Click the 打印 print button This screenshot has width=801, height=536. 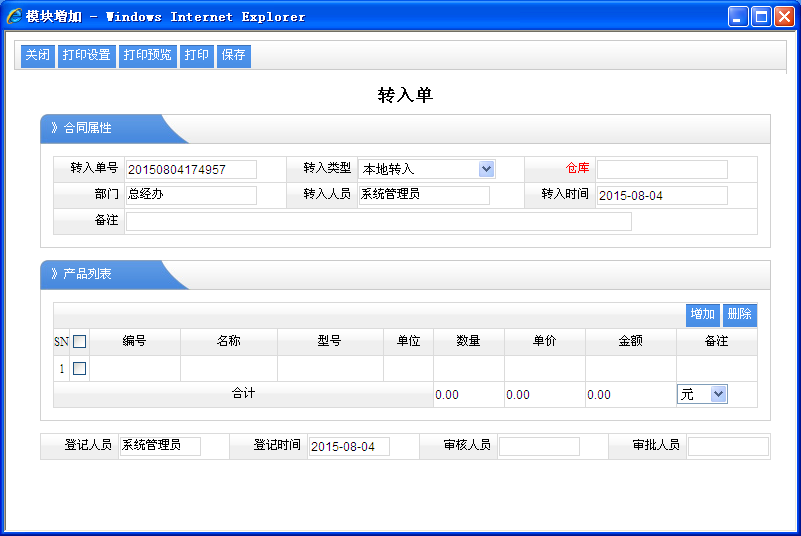(x=197, y=56)
